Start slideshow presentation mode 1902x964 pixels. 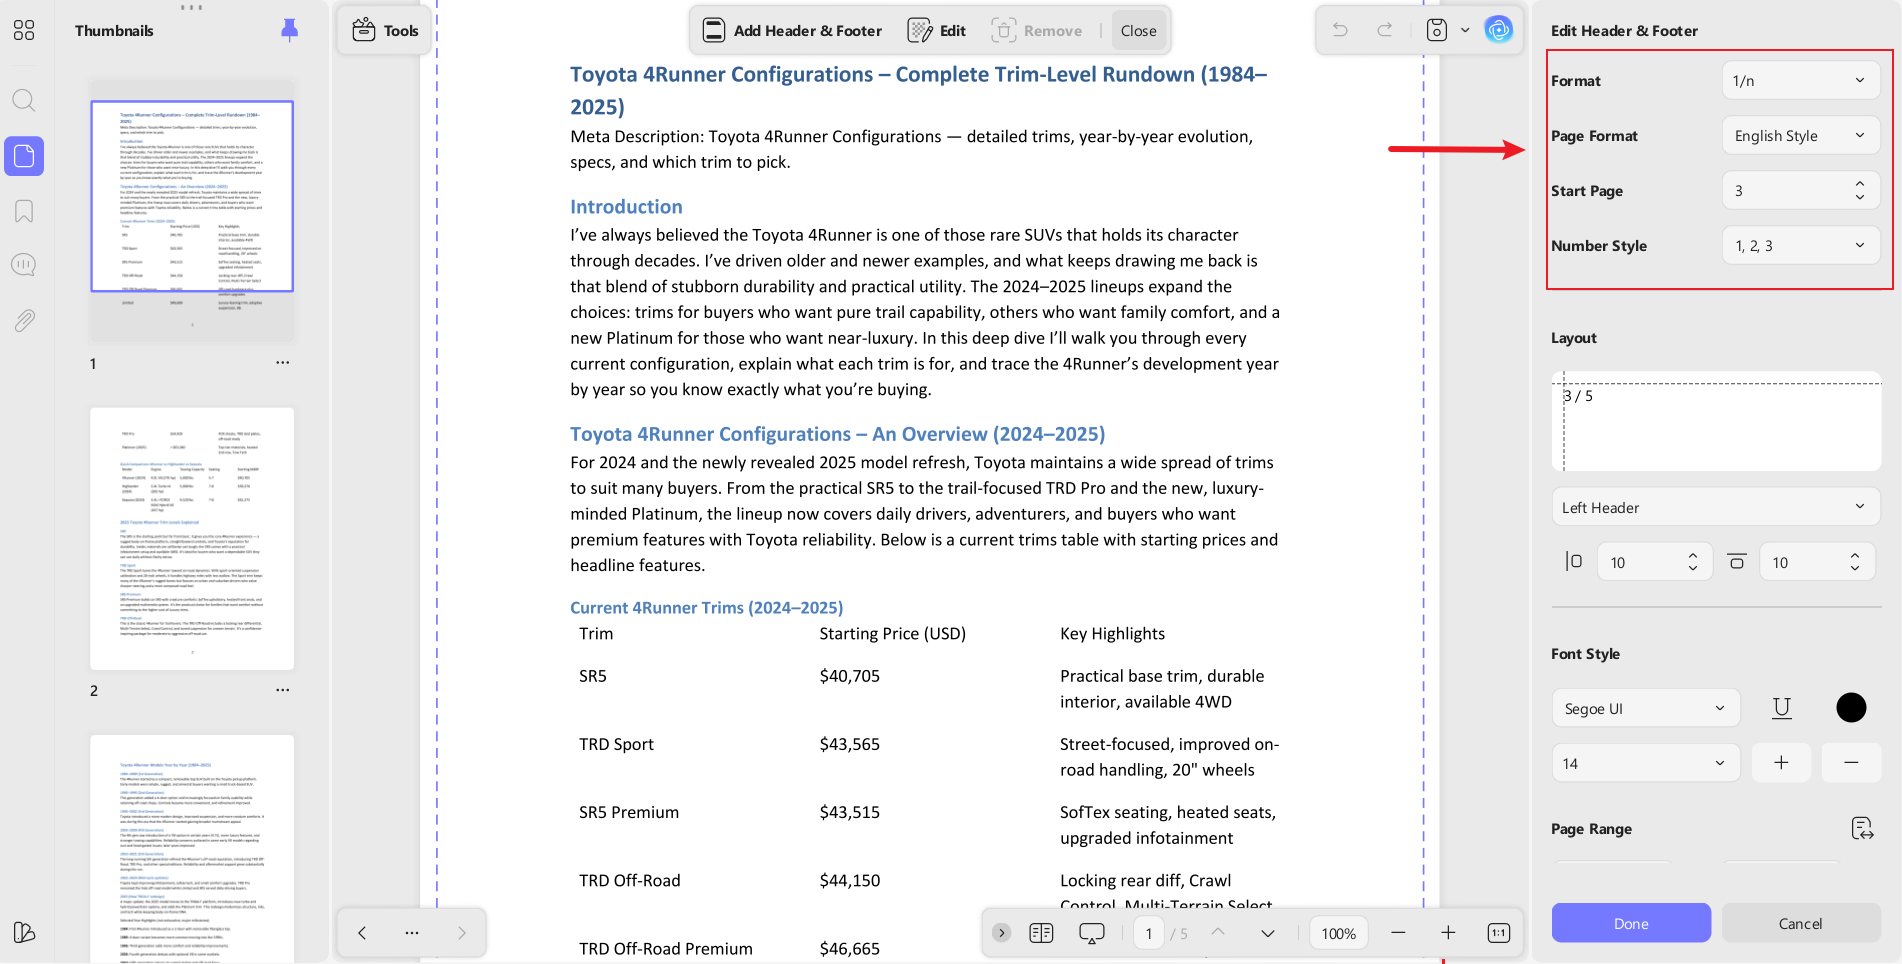(x=1092, y=933)
